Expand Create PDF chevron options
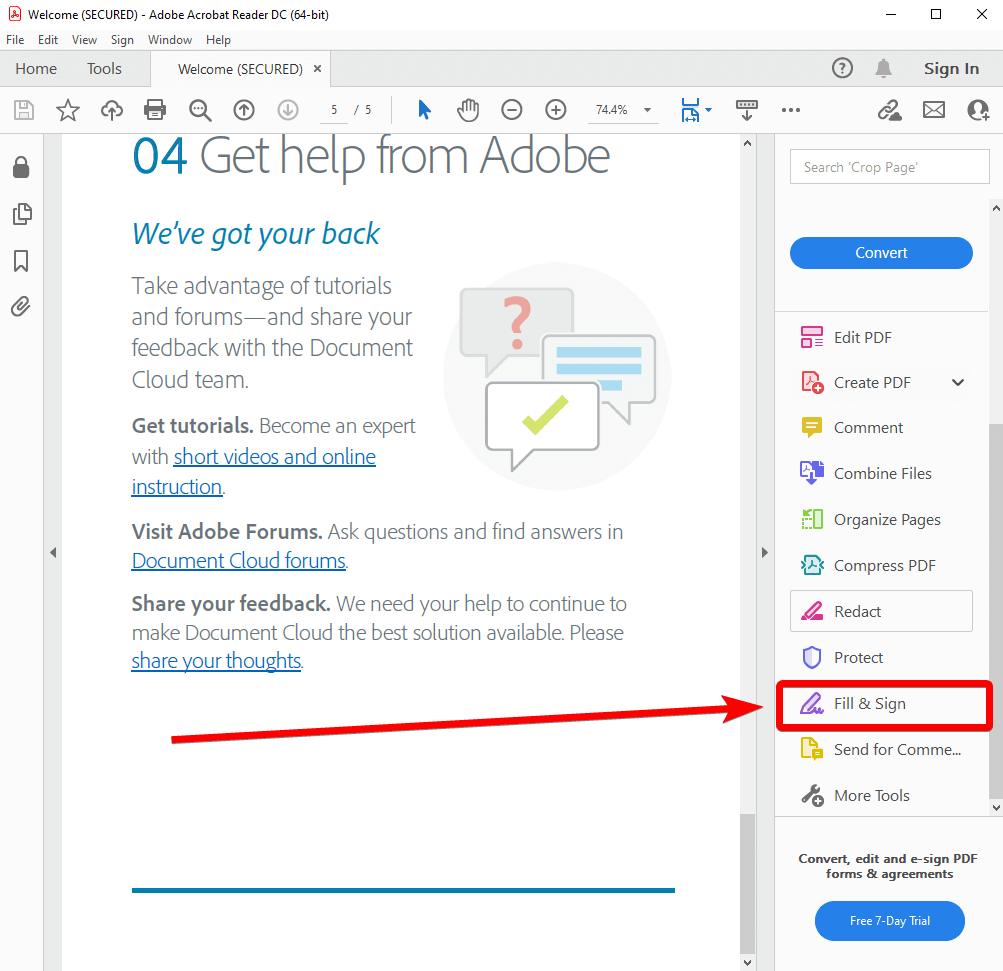This screenshot has width=1003, height=971. 958,383
